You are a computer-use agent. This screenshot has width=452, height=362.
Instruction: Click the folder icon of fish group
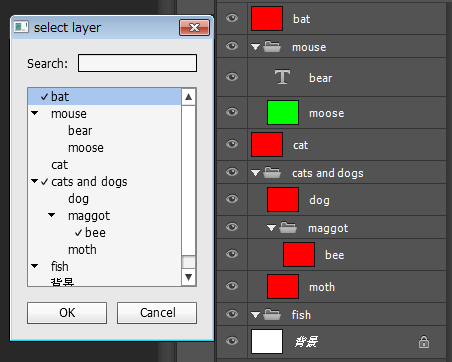point(272,314)
